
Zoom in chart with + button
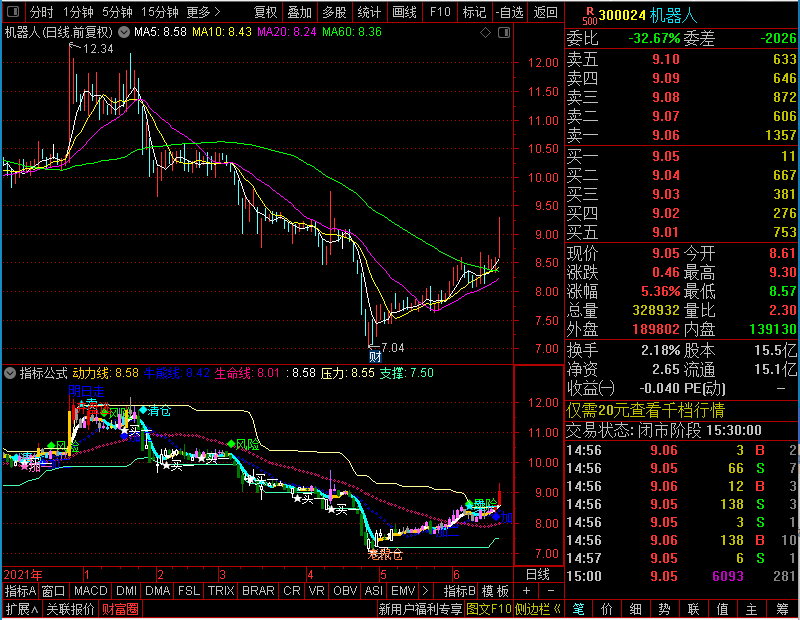[x=527, y=591]
